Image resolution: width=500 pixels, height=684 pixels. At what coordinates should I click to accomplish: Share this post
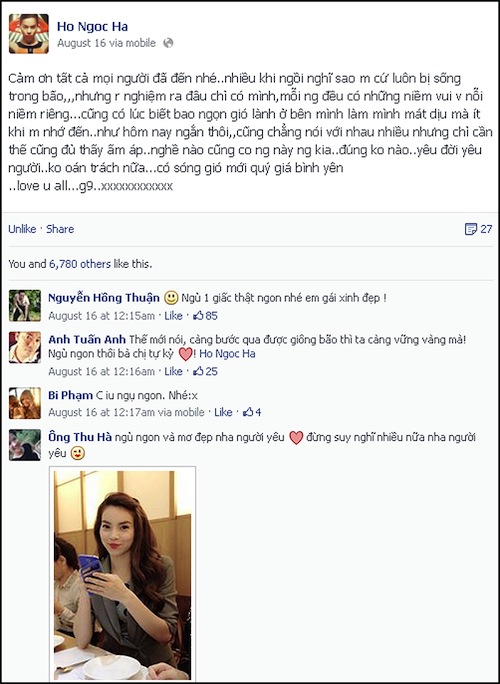(x=60, y=229)
